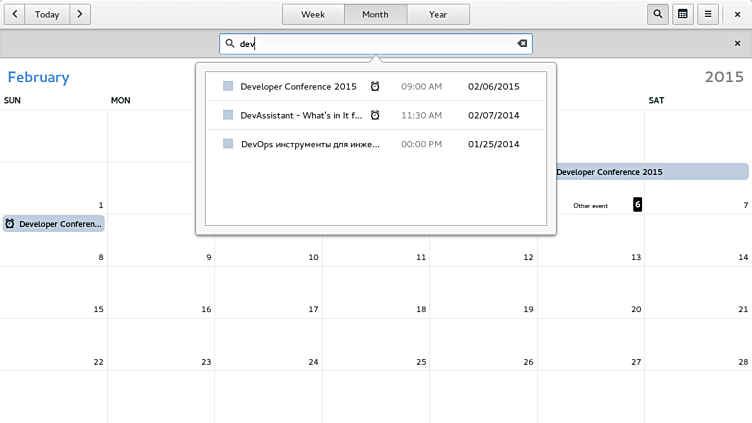Click color square of DevAssistant result

pyautogui.click(x=228, y=115)
